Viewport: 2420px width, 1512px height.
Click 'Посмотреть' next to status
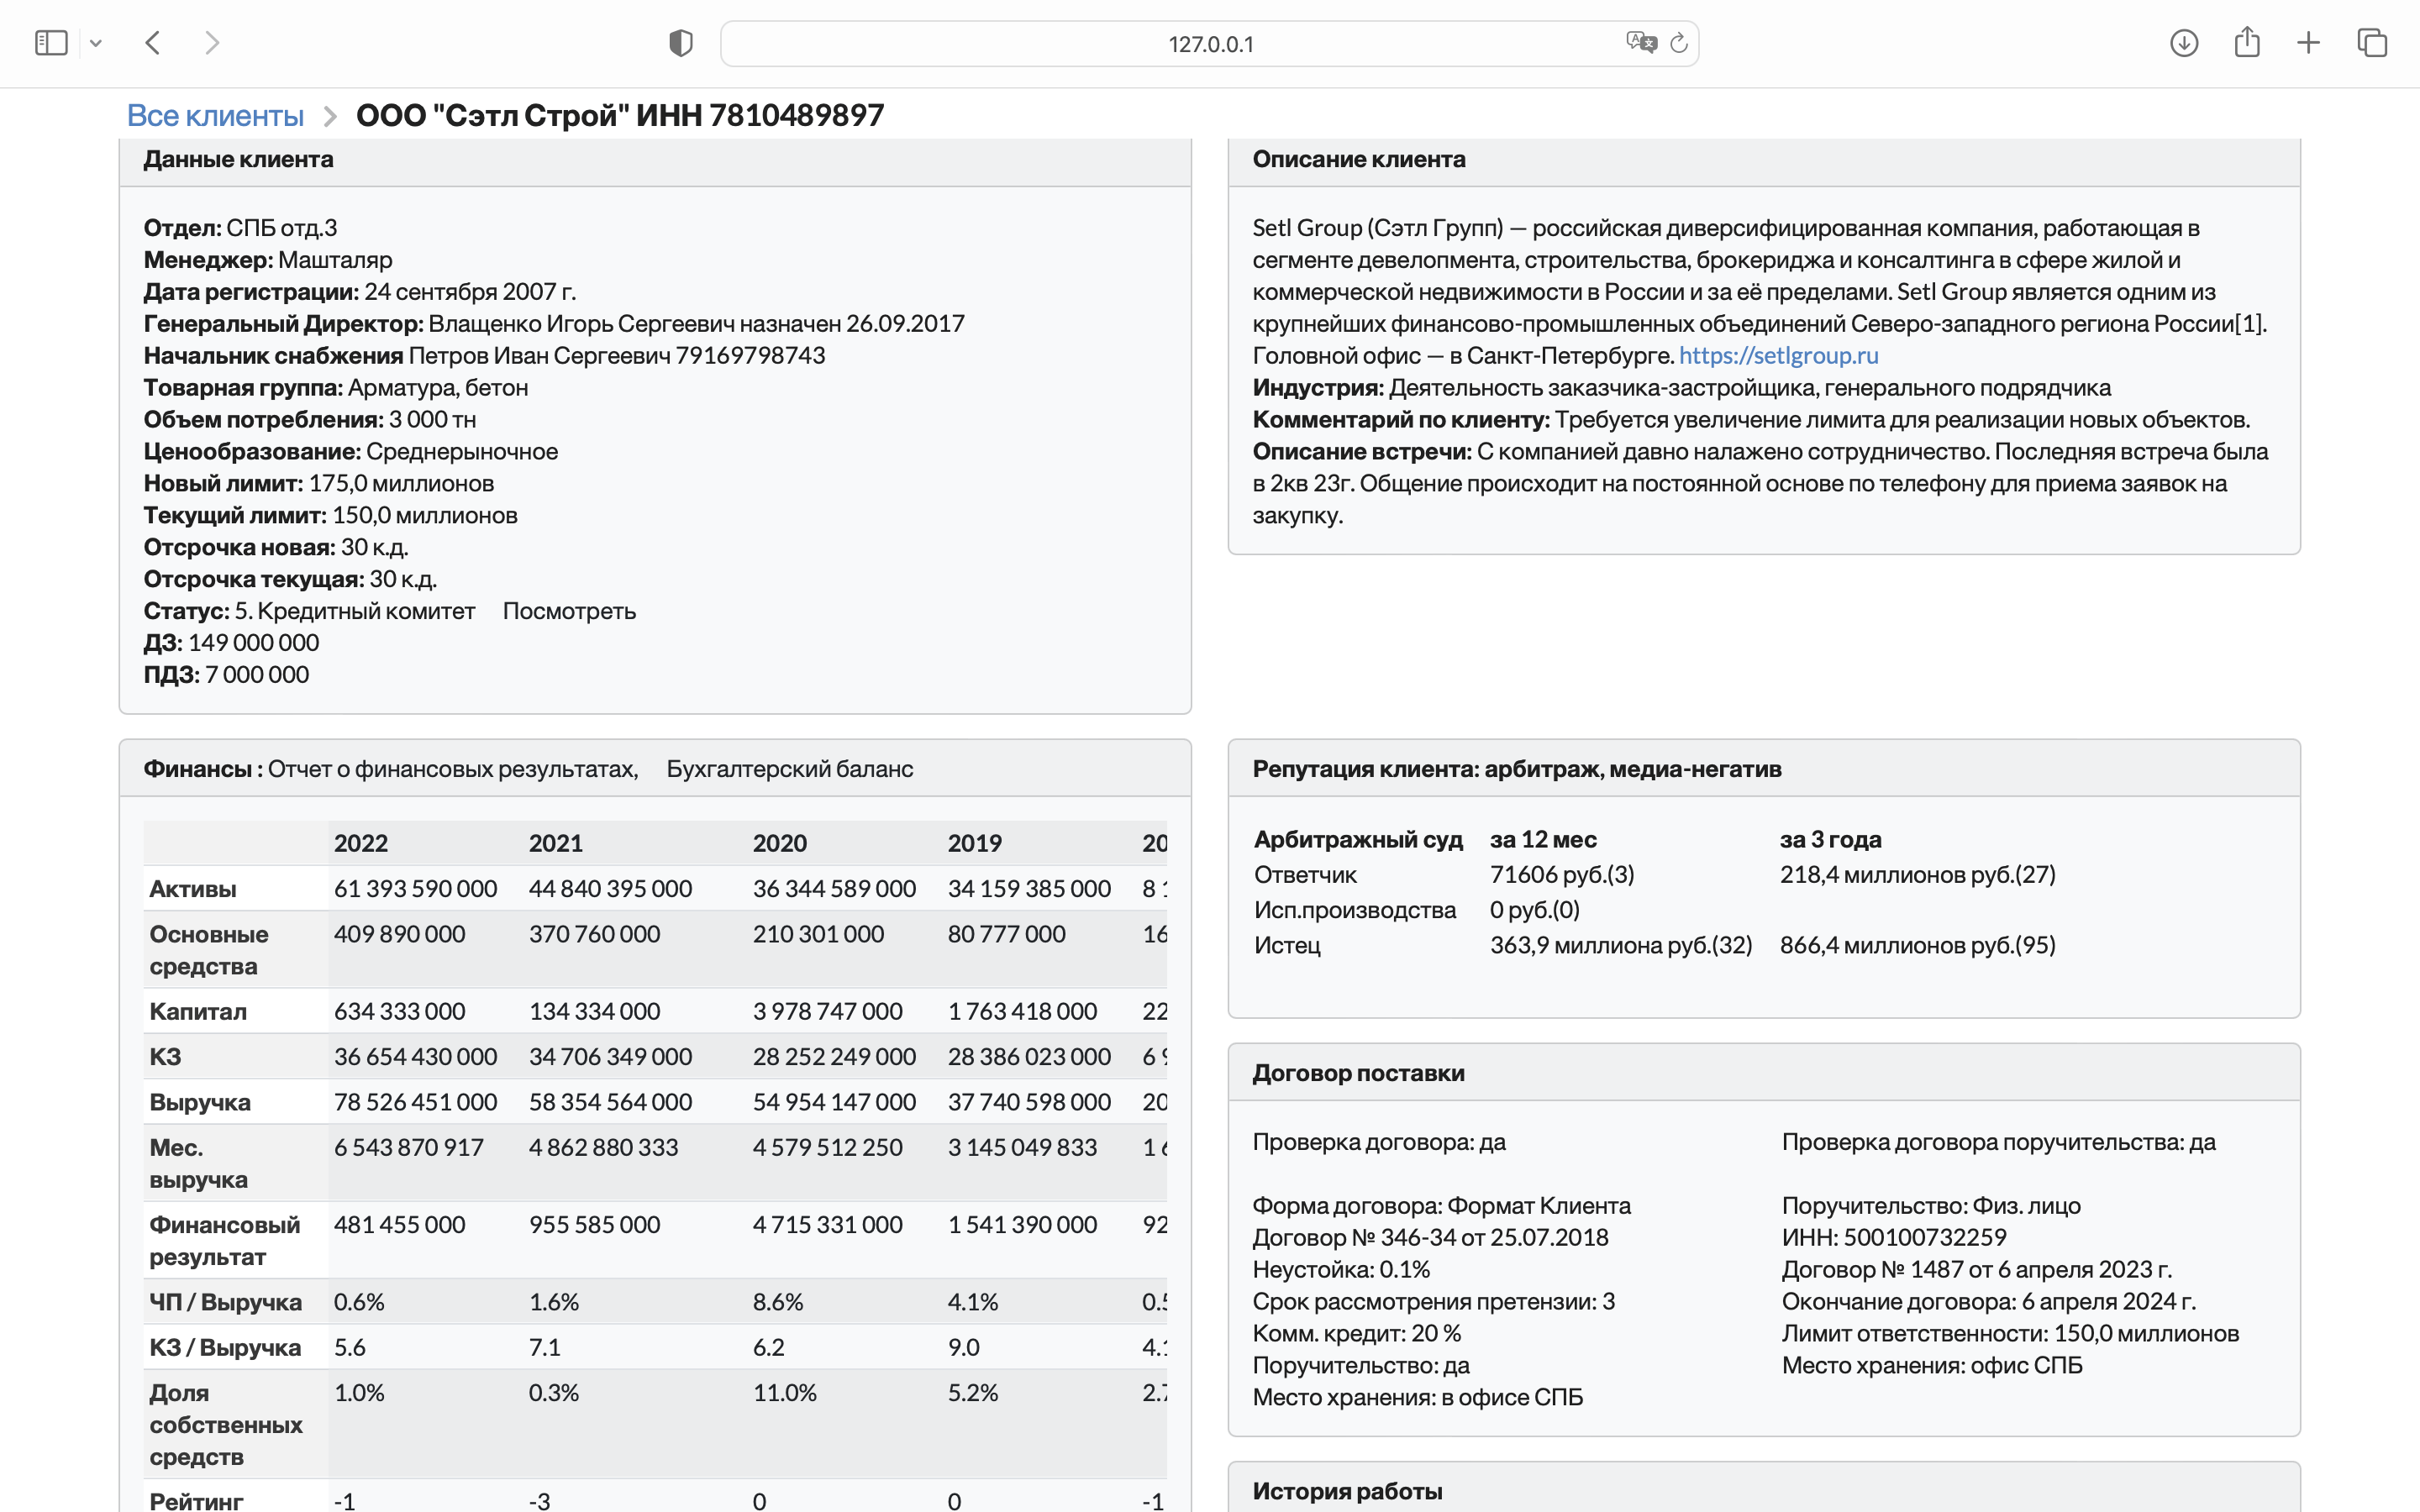coord(569,611)
